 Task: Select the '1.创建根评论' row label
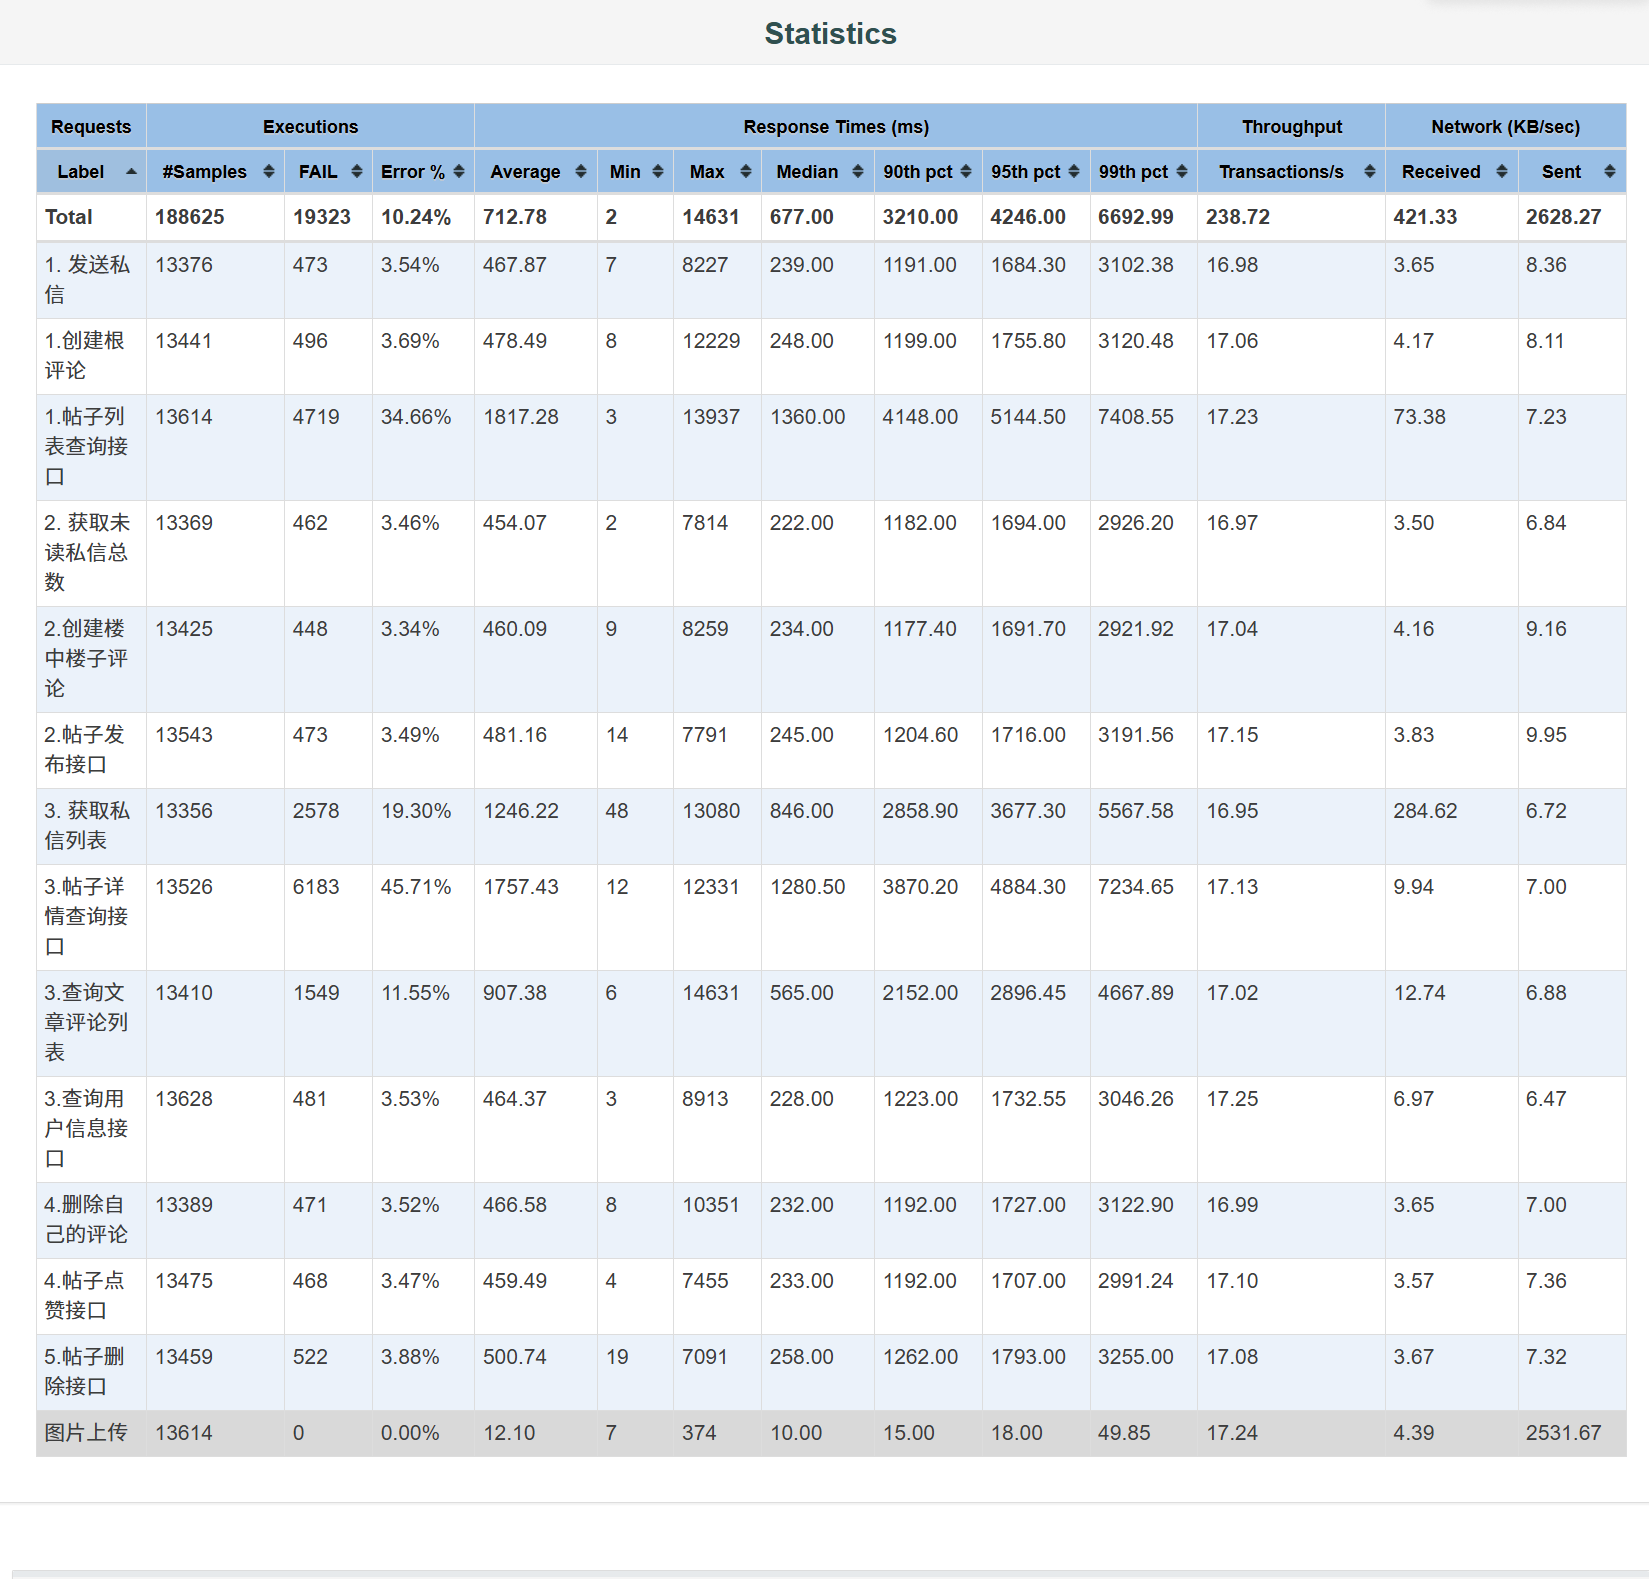point(85,356)
